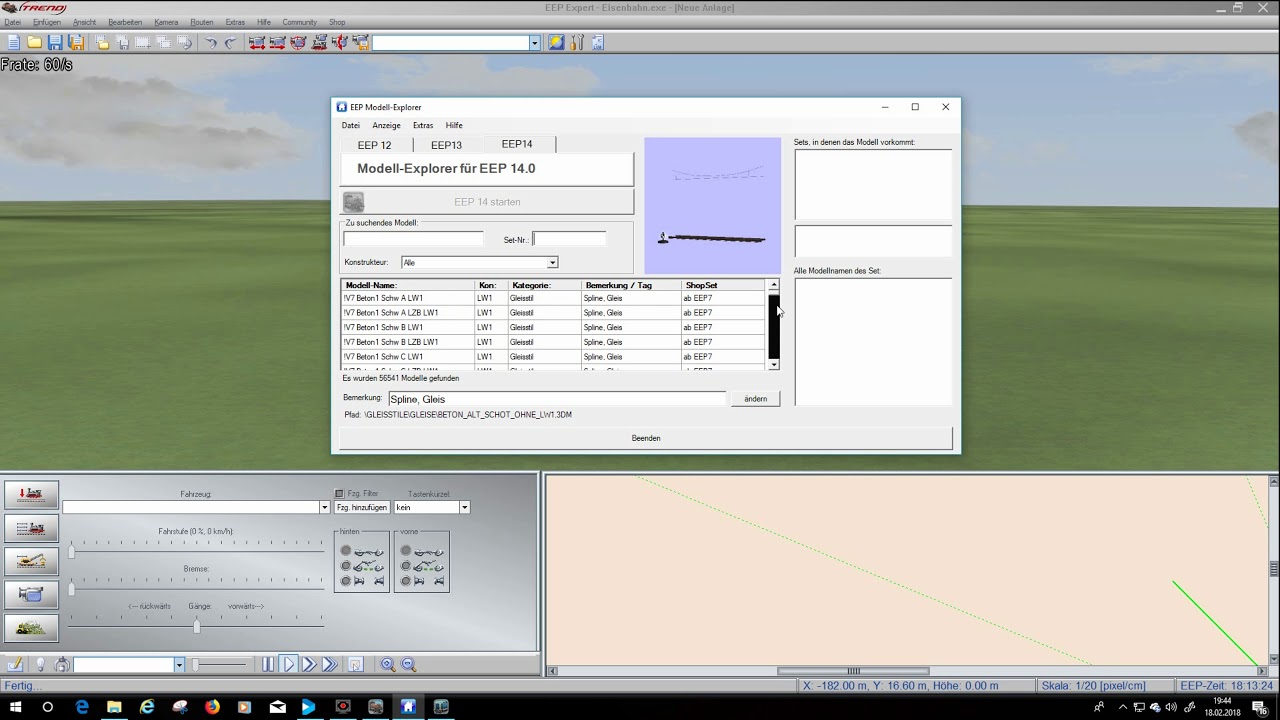Click the ändern button
This screenshot has height=720, width=1280.
click(756, 399)
